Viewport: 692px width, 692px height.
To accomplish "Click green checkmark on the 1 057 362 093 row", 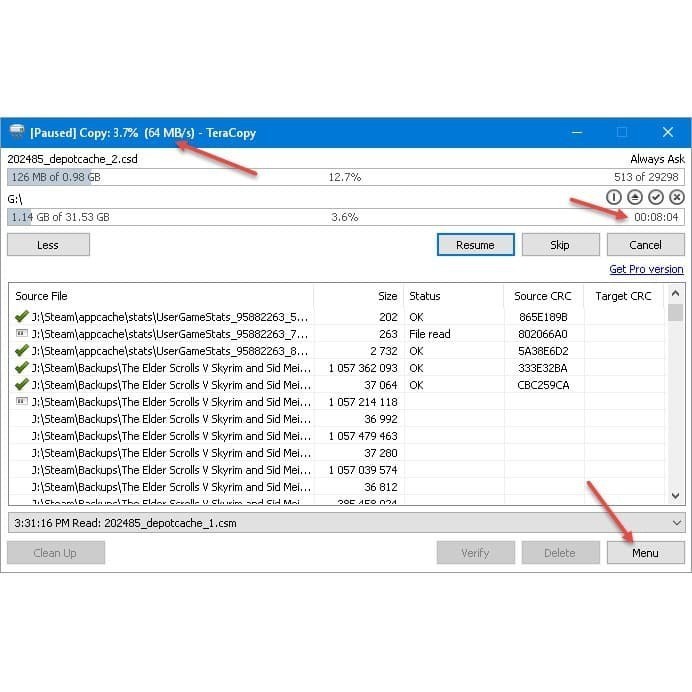I will 21,367.
